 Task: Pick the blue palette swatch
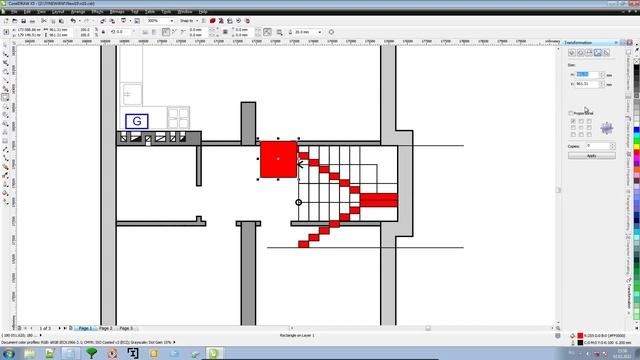click(x=637, y=130)
